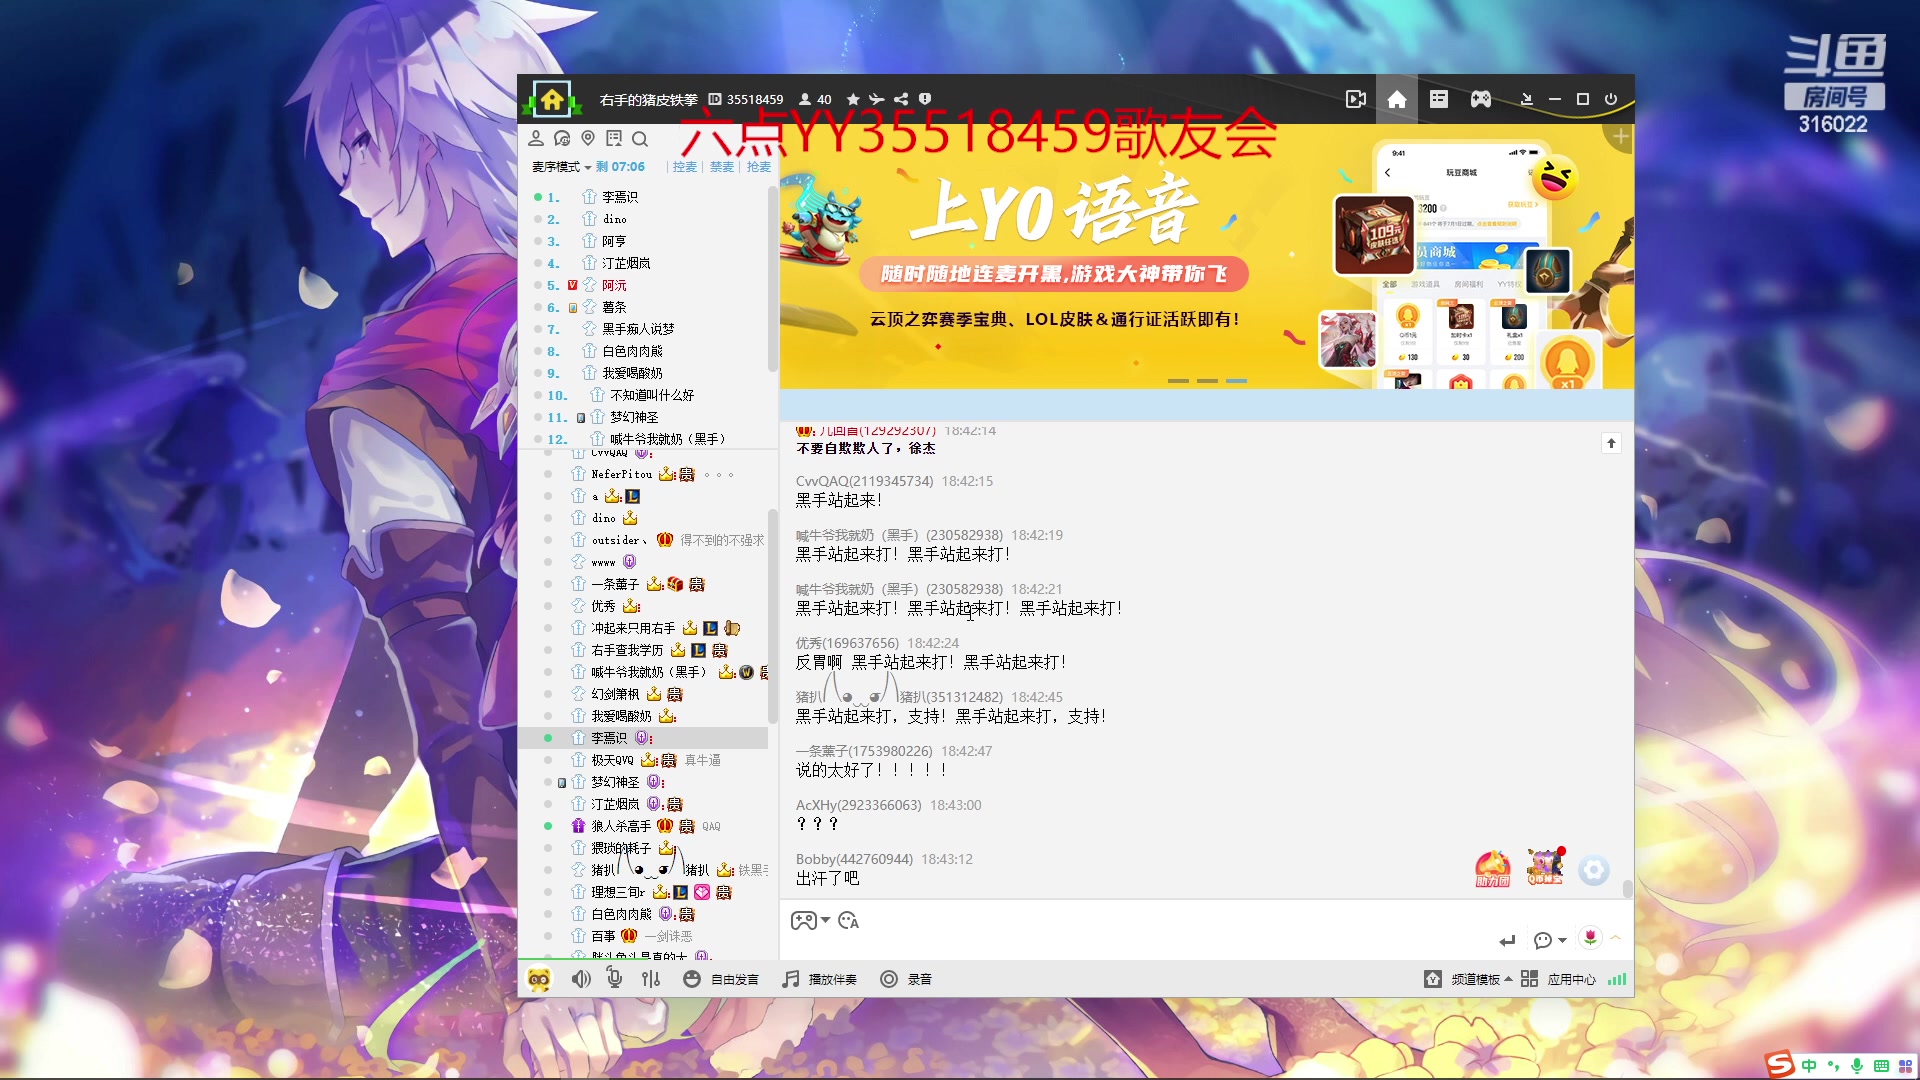Image resolution: width=1920 pixels, height=1080 pixels.
Task: Expand the 频道模板 menu
Action: 1468,979
